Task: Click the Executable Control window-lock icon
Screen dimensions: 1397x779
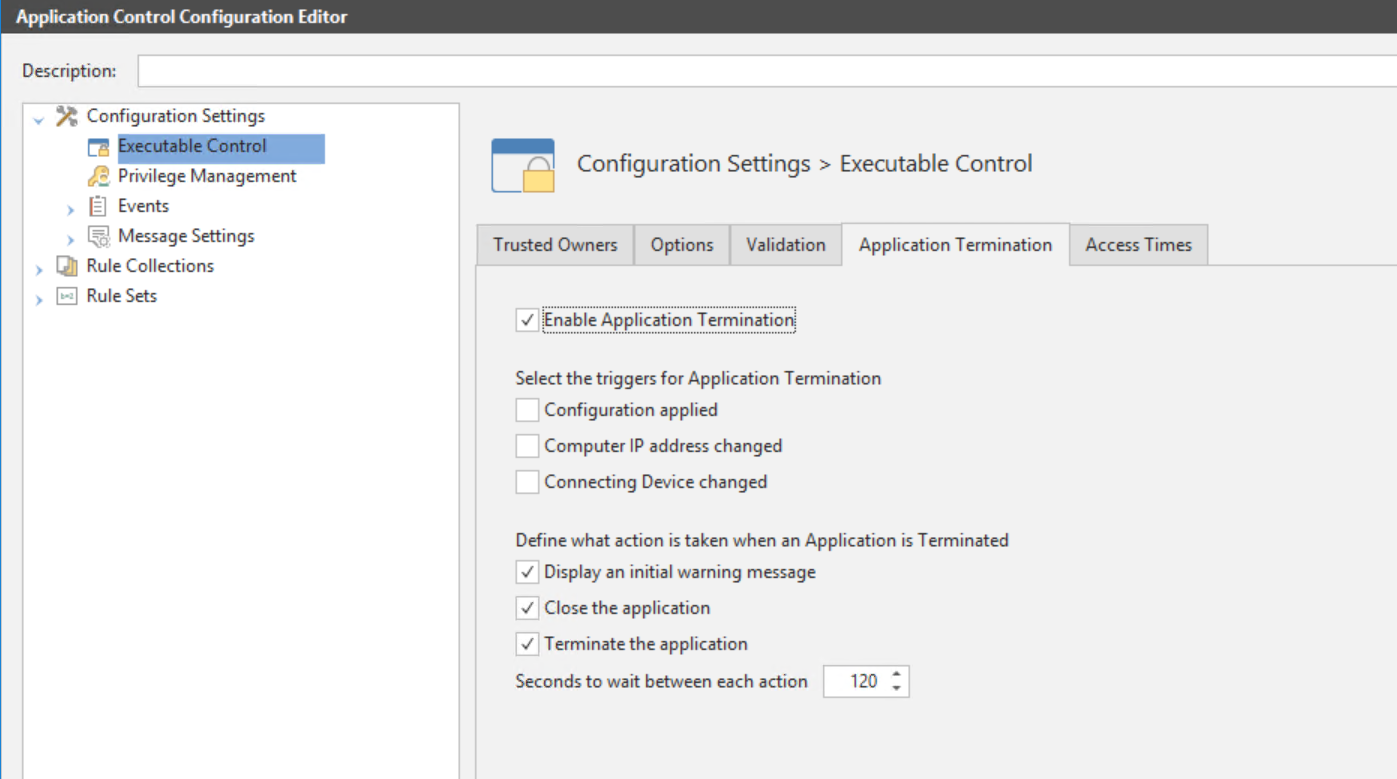Action: tap(98, 147)
